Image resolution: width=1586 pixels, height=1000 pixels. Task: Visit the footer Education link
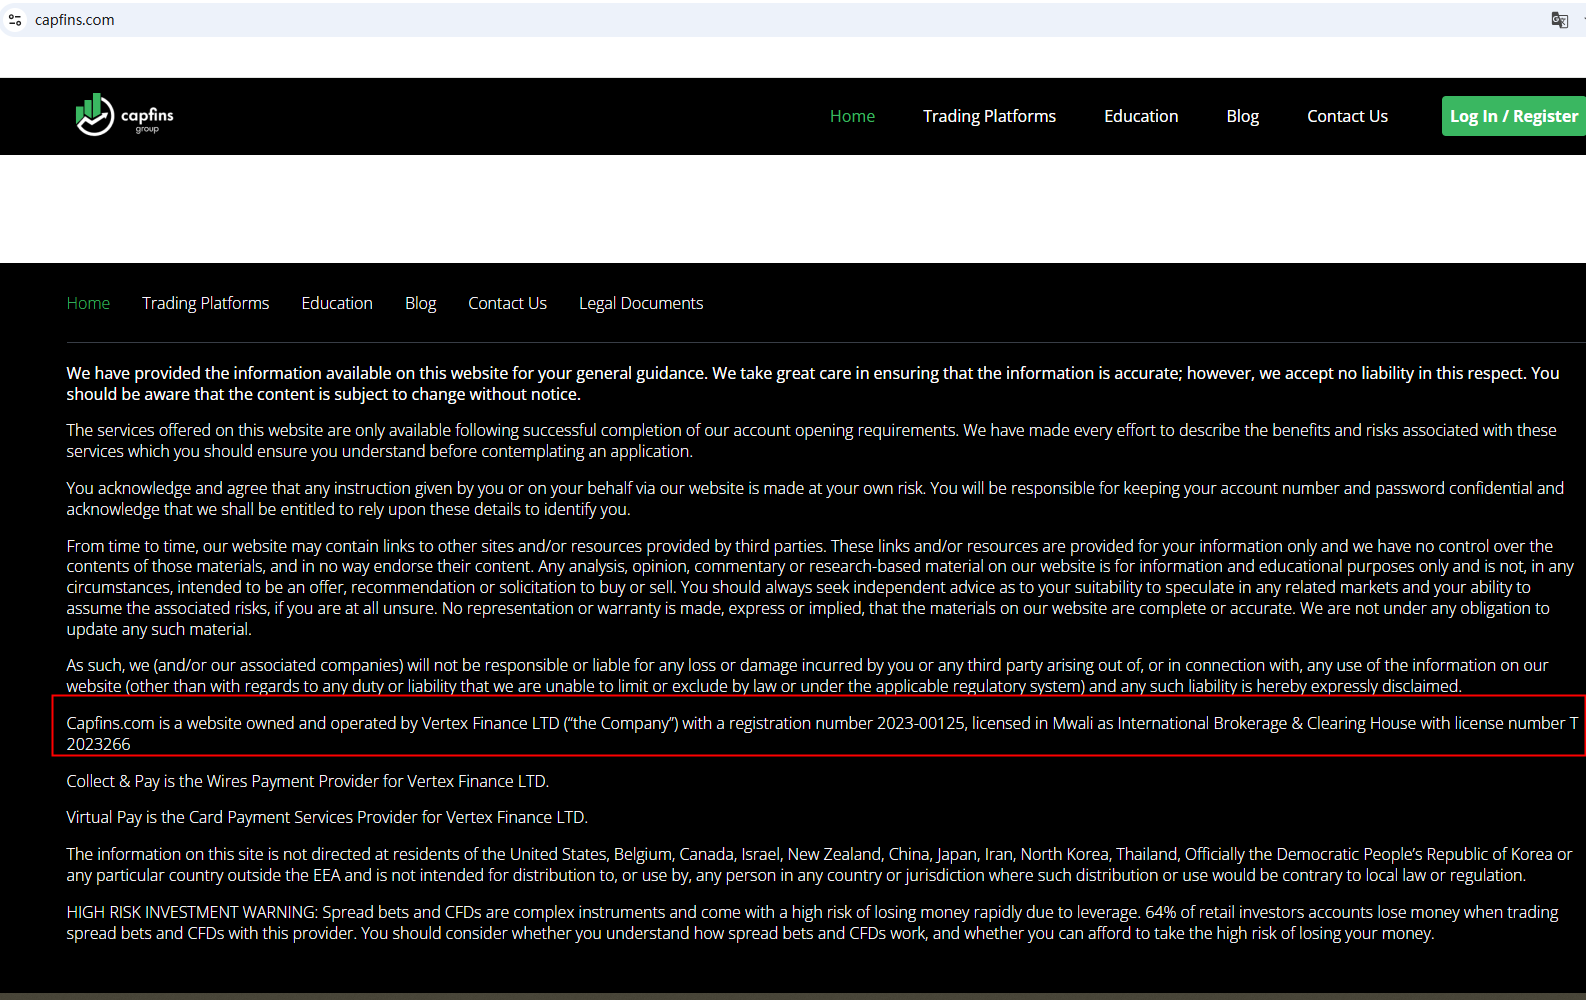[337, 303]
